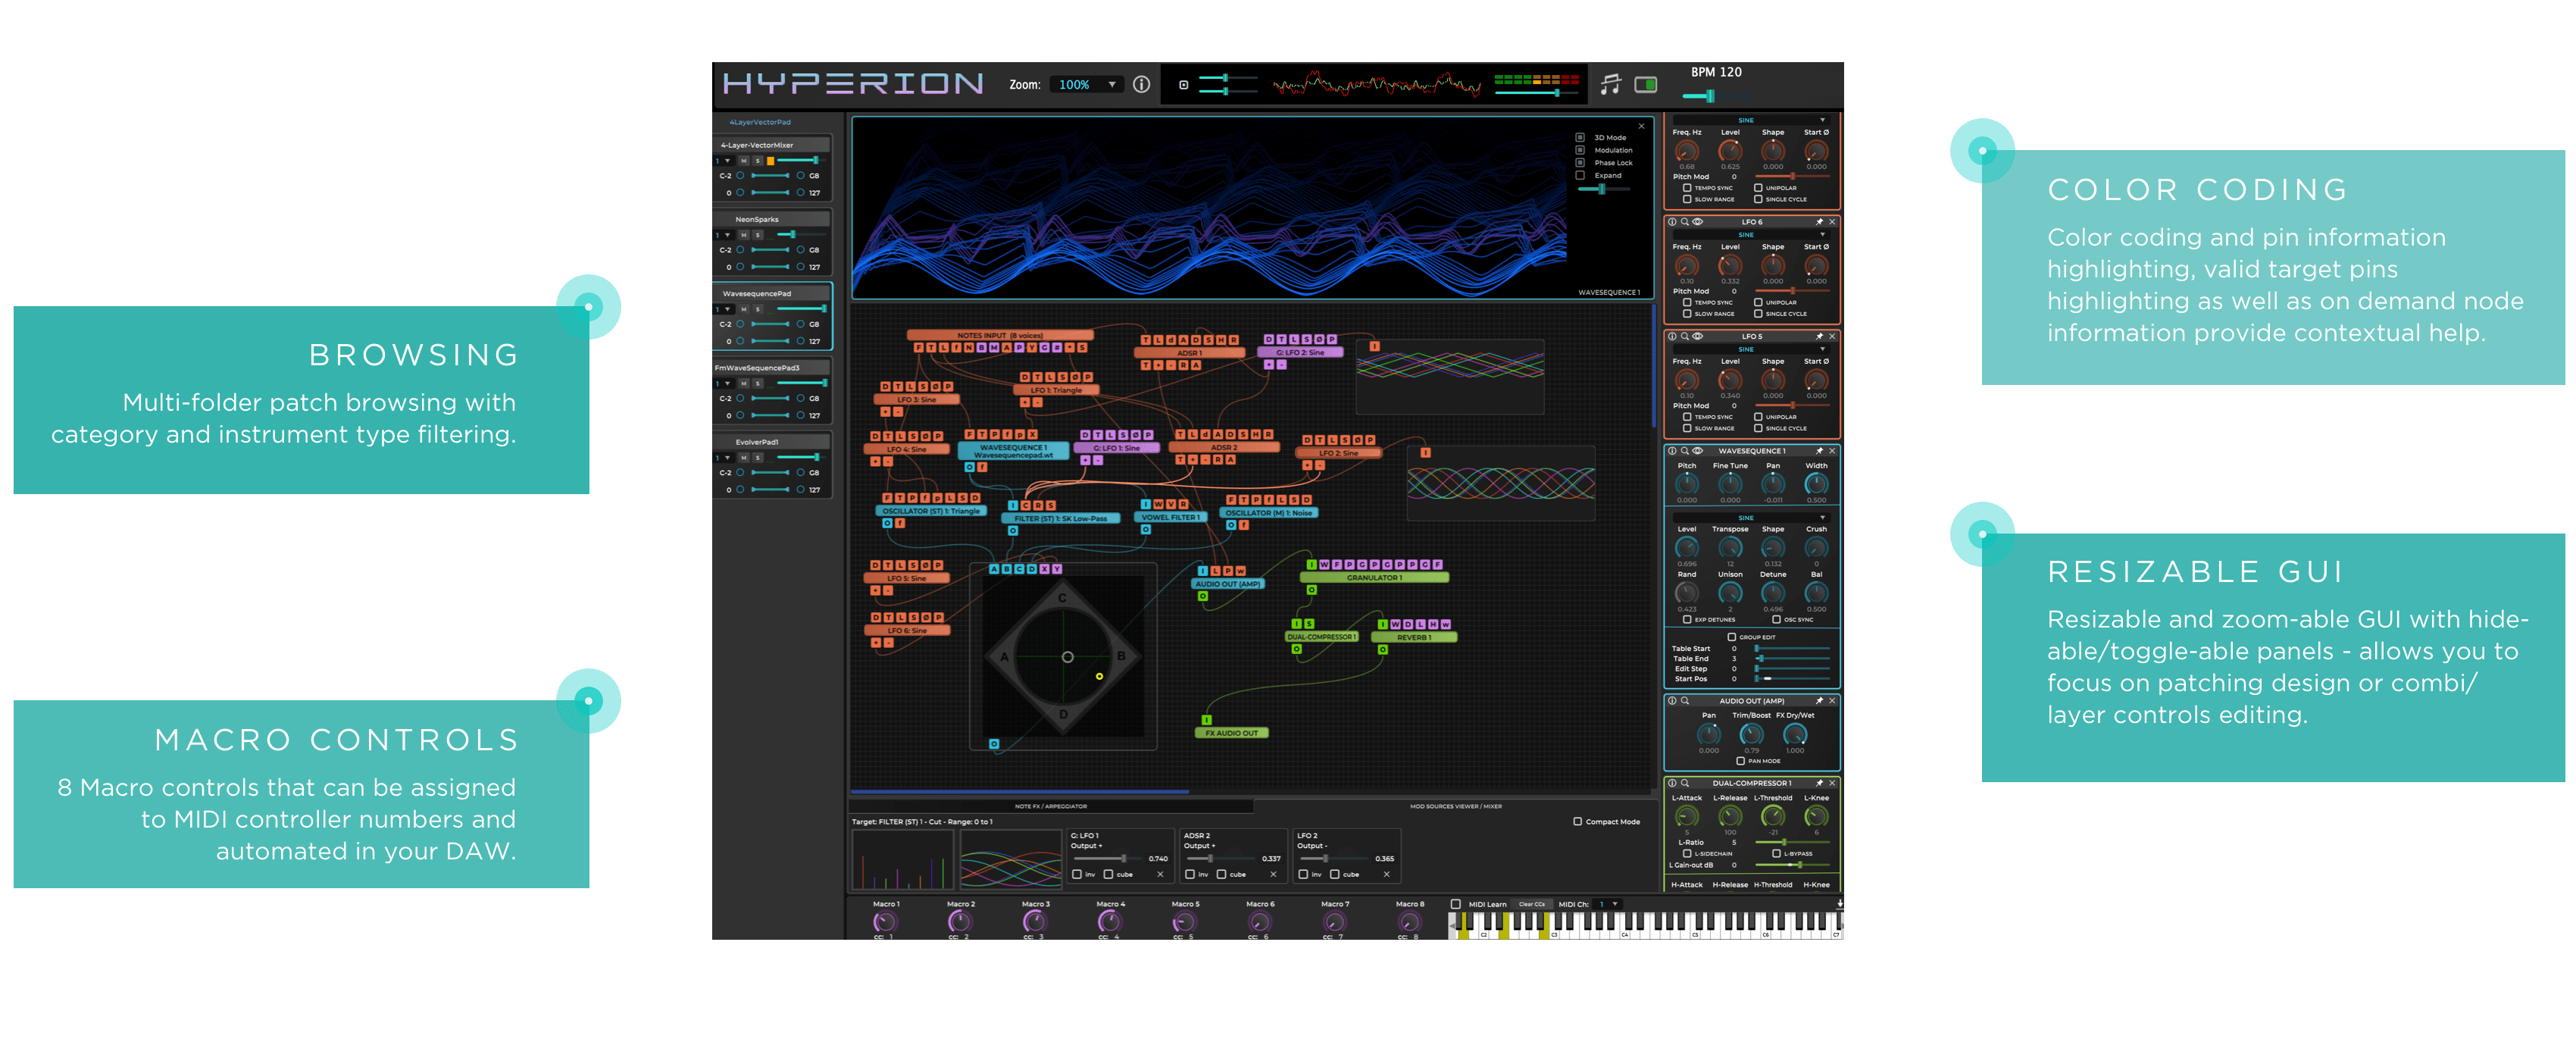Image resolution: width=2576 pixels, height=1061 pixels.
Task: Open the LFO 5 SINE waveform dropdown
Action: pyautogui.click(x=1752, y=349)
